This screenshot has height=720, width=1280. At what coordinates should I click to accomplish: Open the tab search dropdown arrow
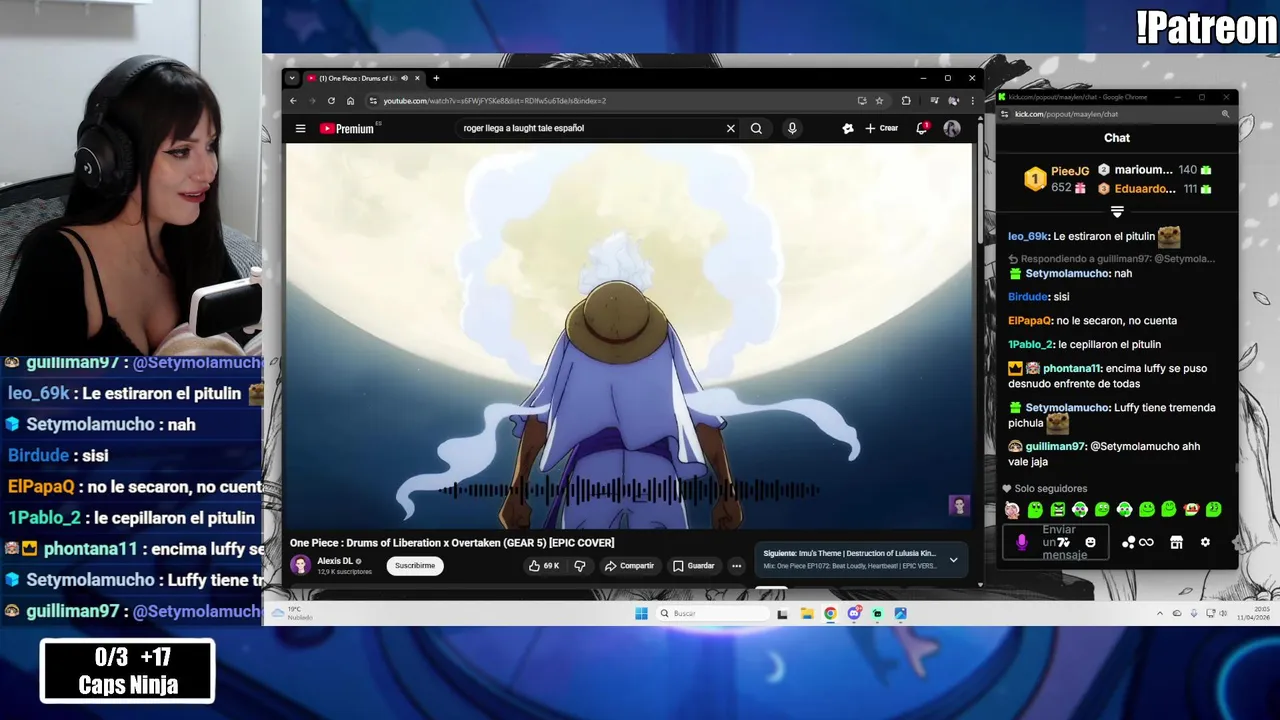pos(292,78)
